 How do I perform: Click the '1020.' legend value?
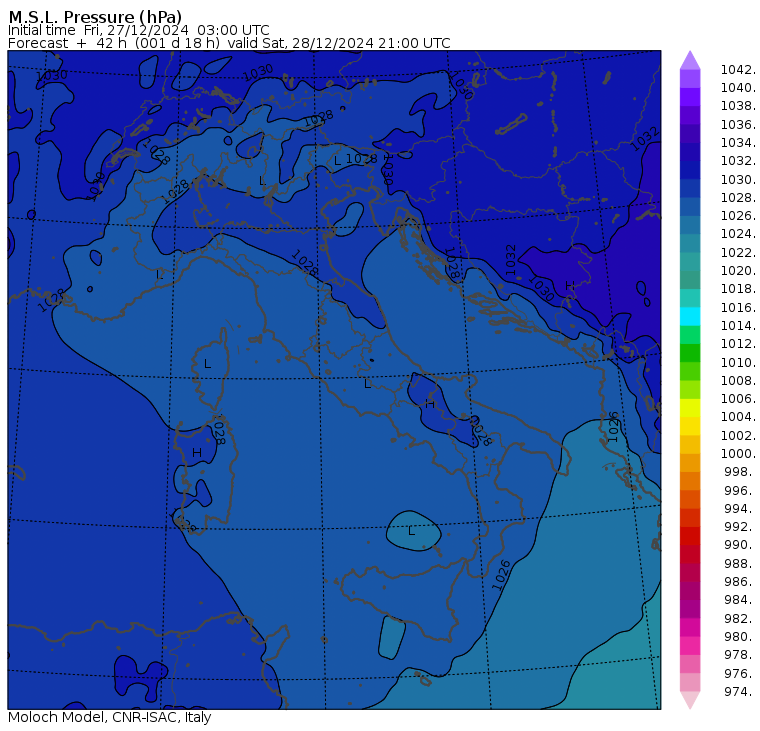click(x=738, y=270)
